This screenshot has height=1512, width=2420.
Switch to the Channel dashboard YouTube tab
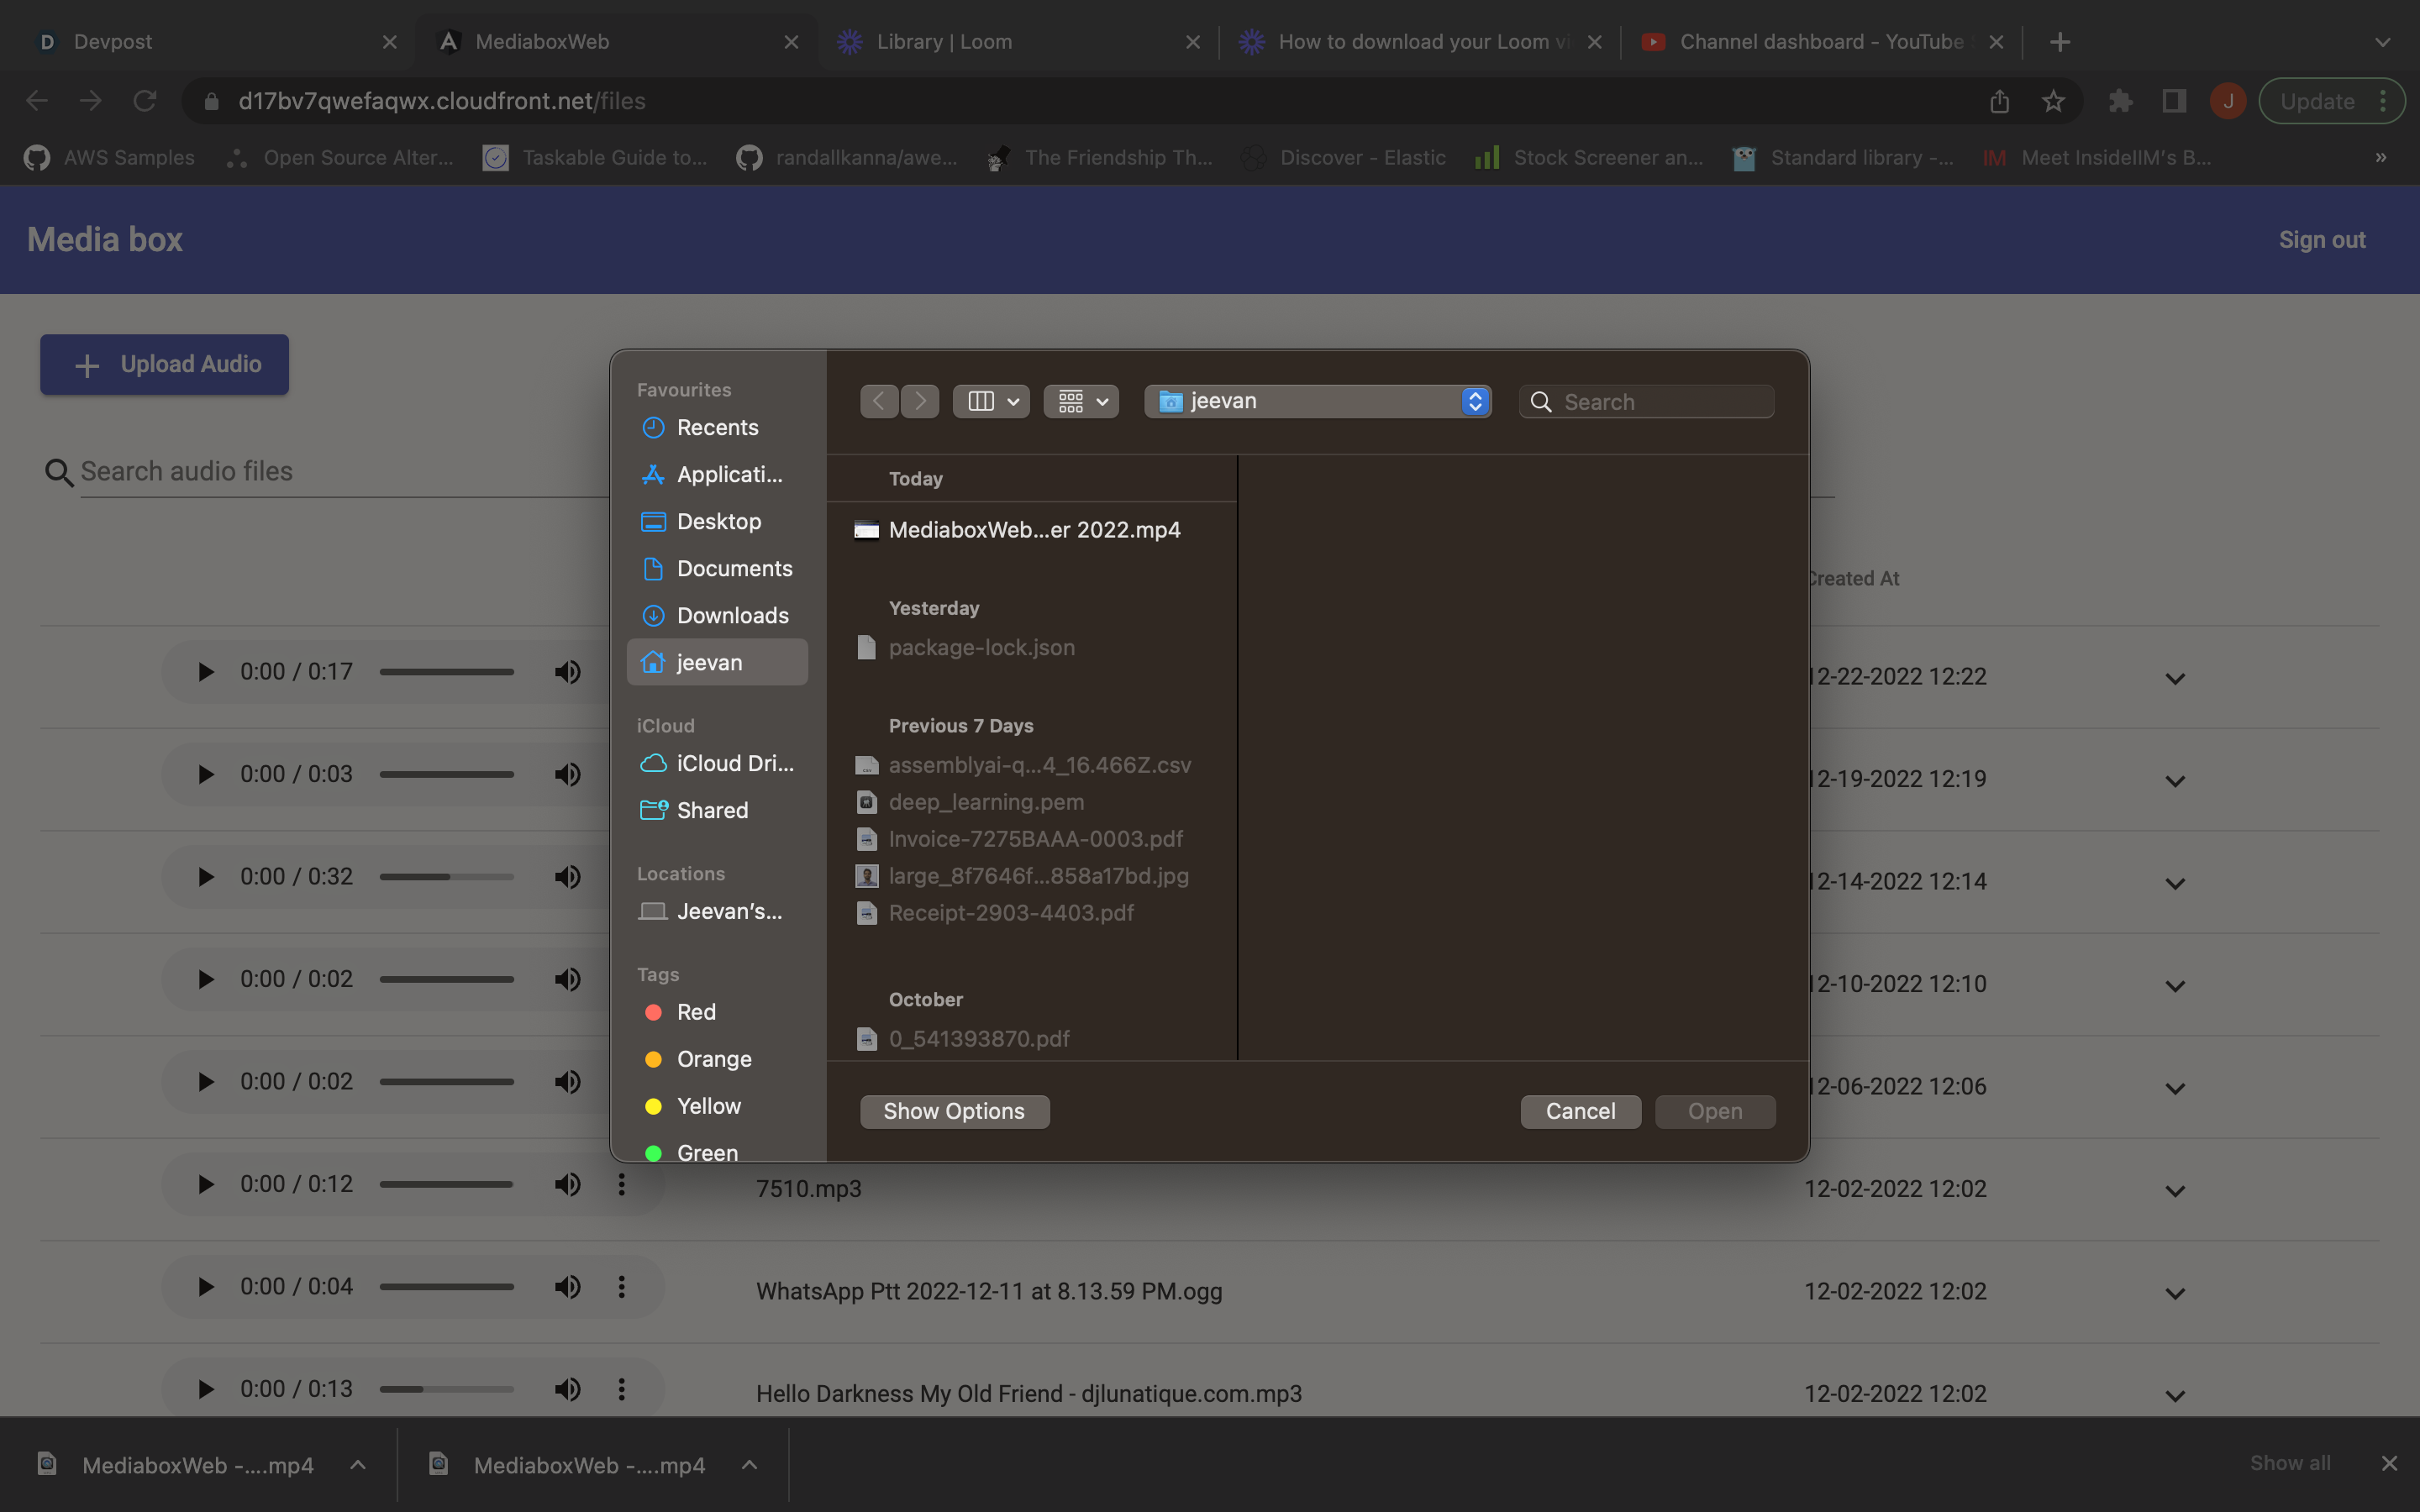tap(1819, 42)
